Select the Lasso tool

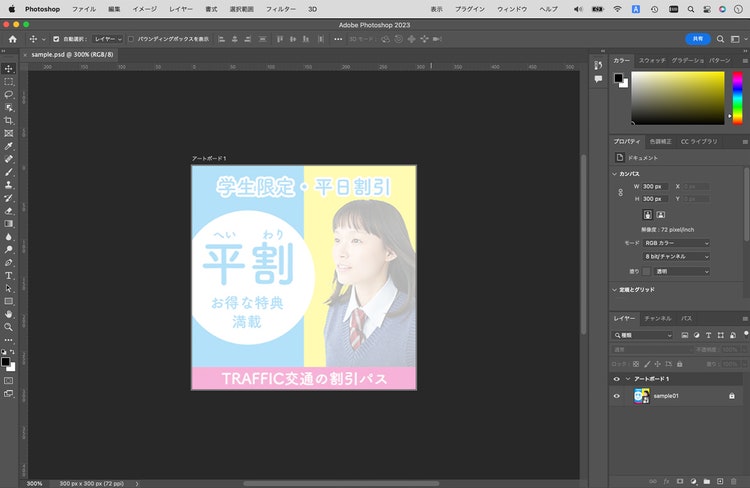(x=9, y=95)
